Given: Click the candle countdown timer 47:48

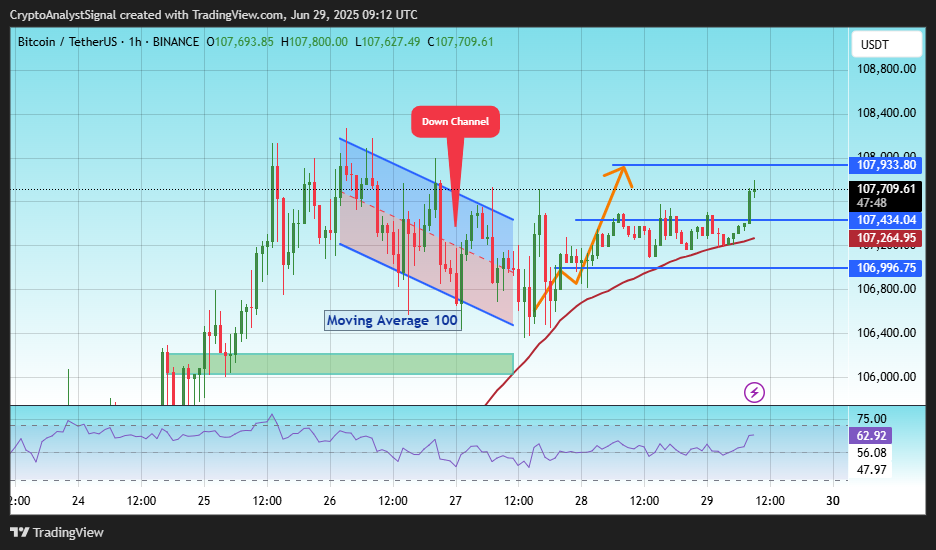Looking at the screenshot, I should 872,203.
